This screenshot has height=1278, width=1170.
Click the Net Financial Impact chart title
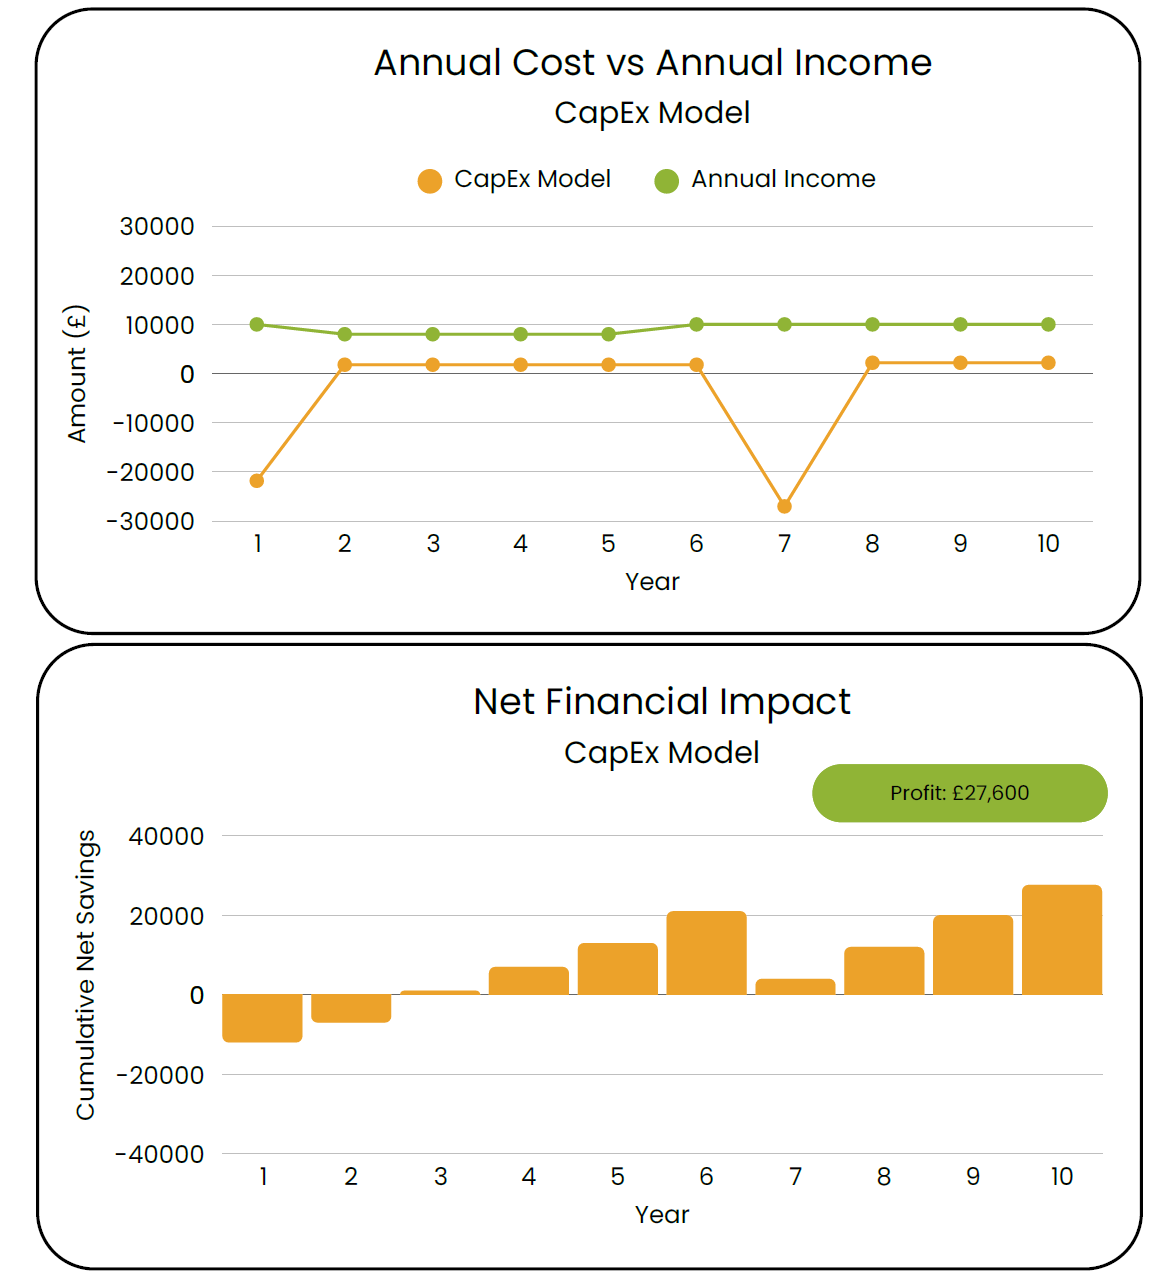[661, 702]
